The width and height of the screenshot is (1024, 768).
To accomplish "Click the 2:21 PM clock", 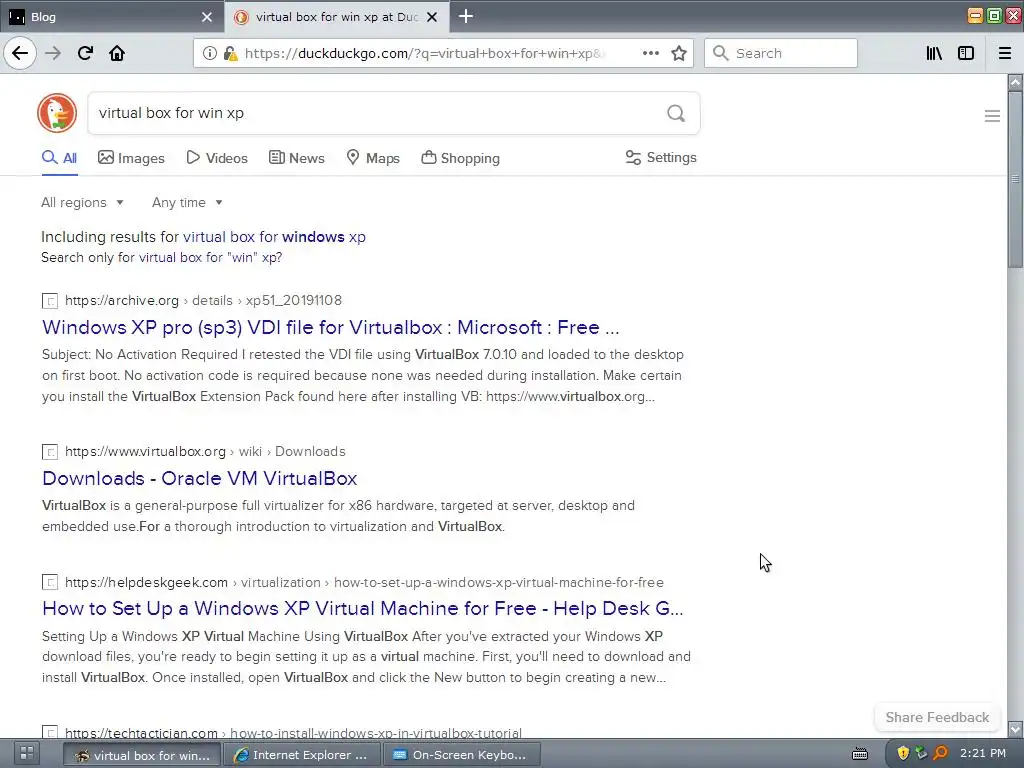I will pyautogui.click(x=983, y=753).
